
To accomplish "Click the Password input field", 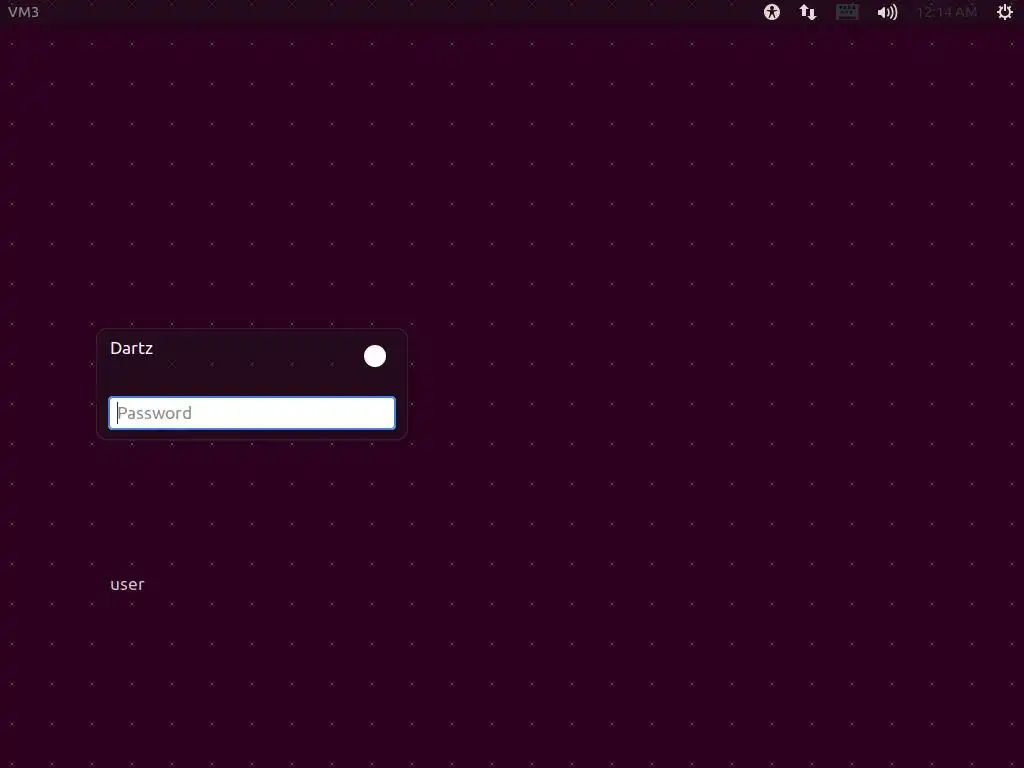I will click(252, 413).
